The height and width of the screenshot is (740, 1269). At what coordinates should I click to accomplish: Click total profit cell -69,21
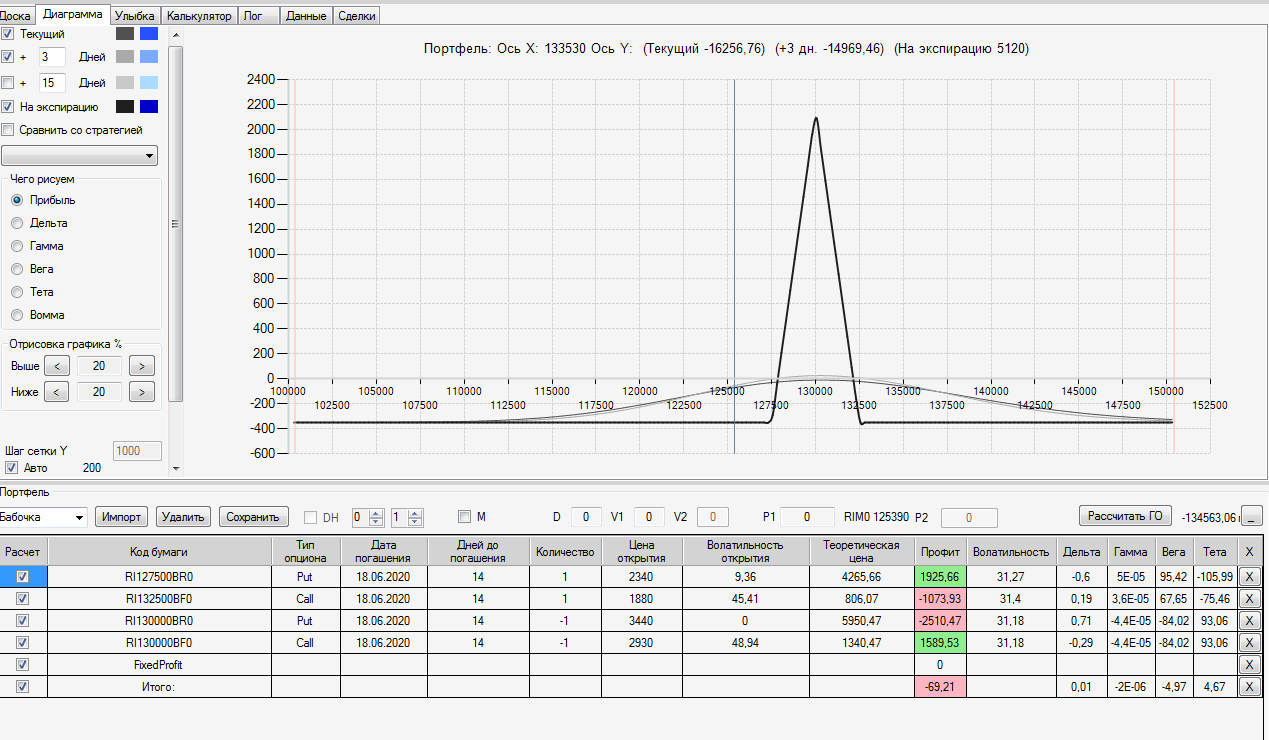click(941, 686)
